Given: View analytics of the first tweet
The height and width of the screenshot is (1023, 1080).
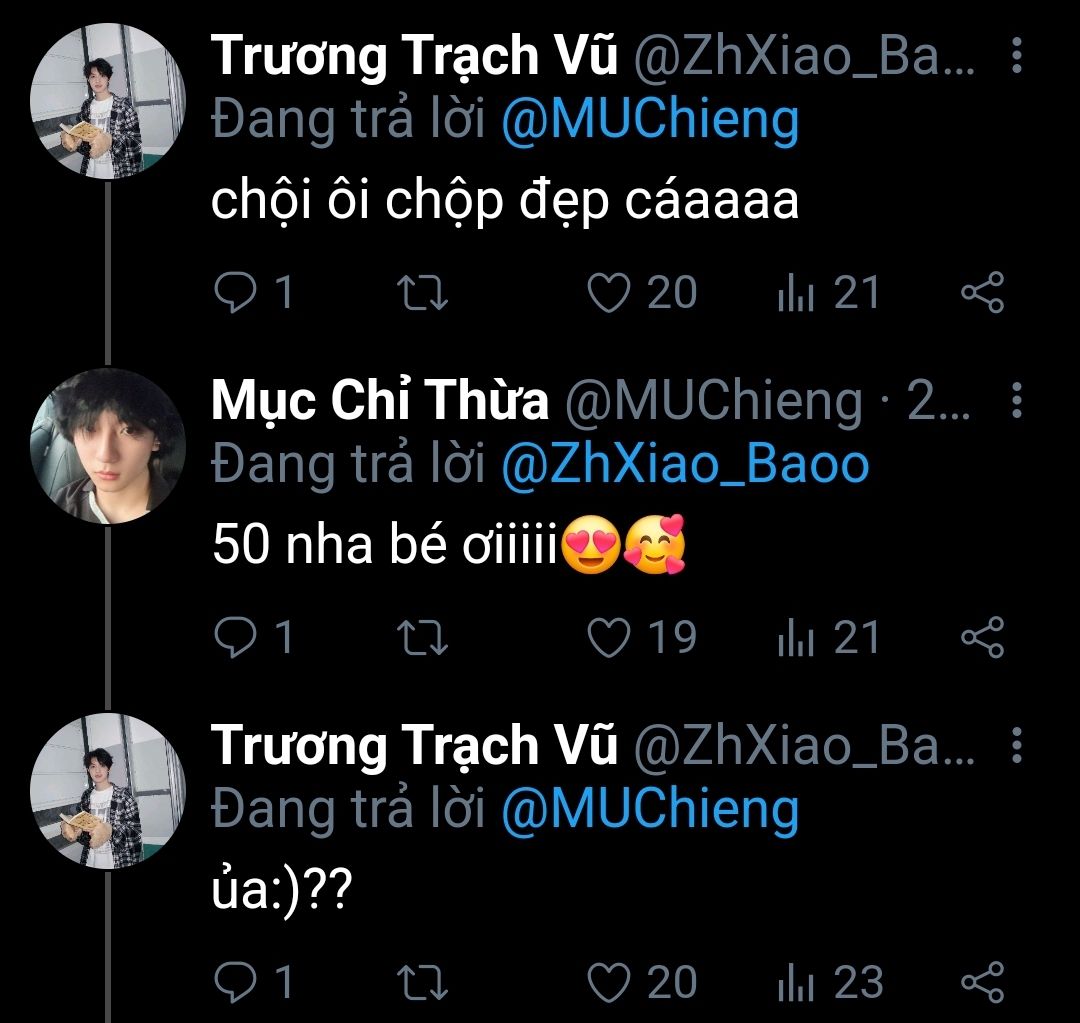Looking at the screenshot, I should point(794,293).
